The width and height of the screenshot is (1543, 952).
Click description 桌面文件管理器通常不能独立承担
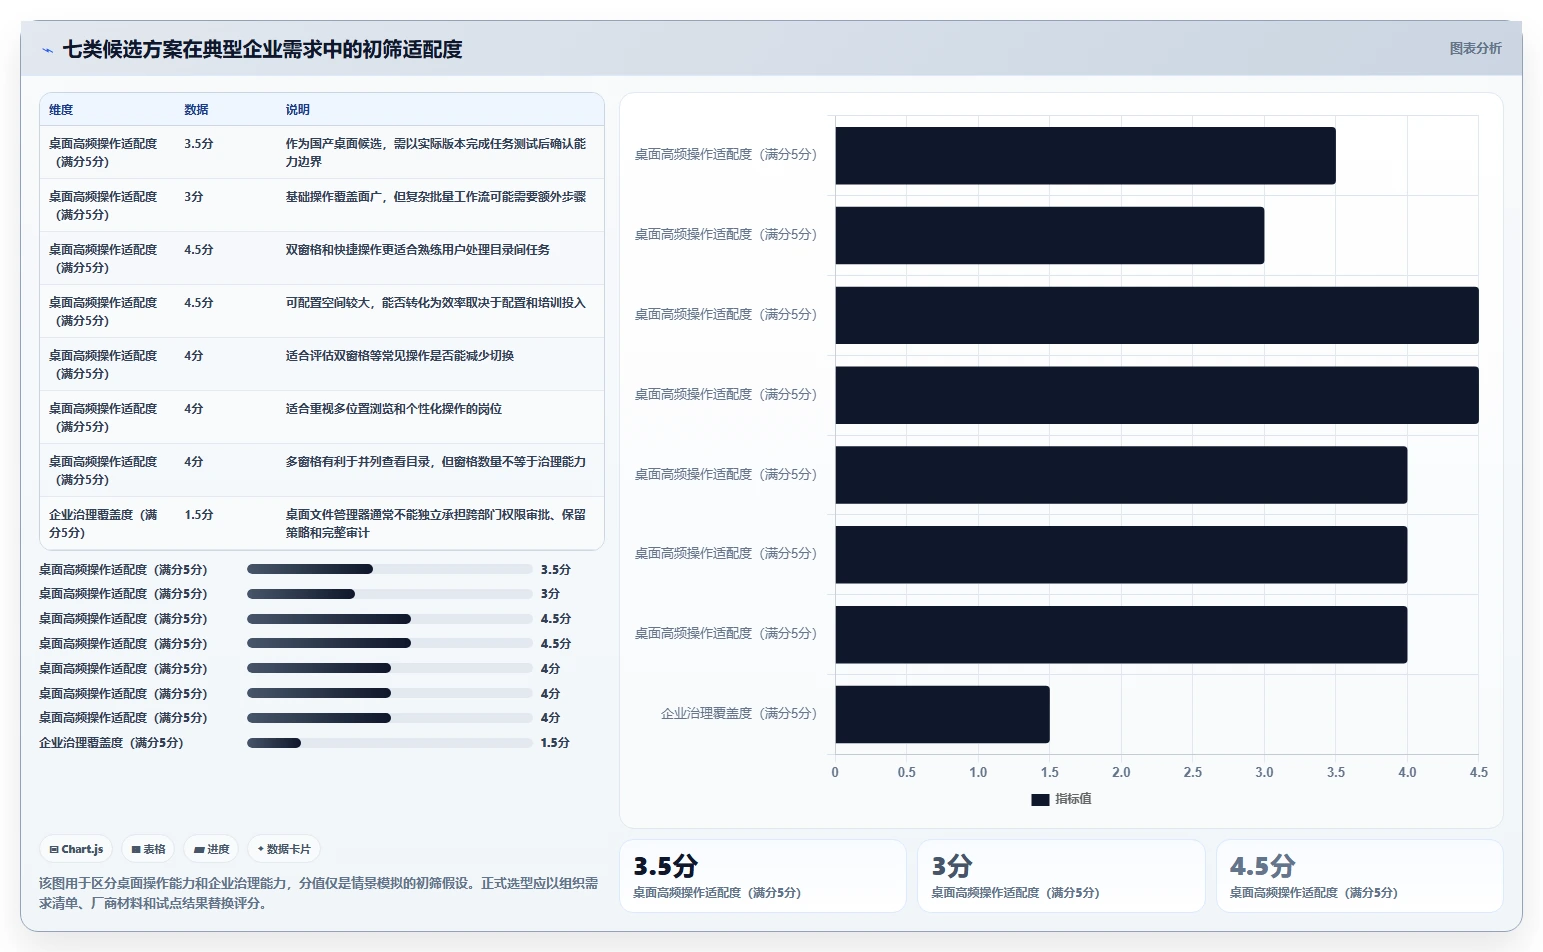pyautogui.click(x=436, y=523)
